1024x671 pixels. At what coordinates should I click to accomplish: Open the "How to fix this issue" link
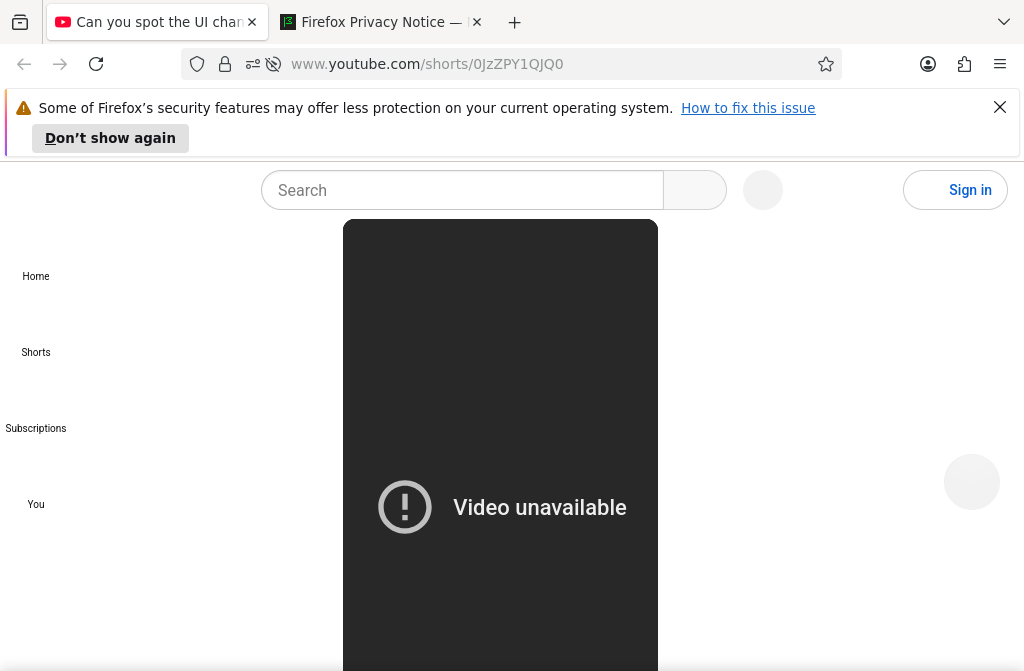tap(748, 108)
